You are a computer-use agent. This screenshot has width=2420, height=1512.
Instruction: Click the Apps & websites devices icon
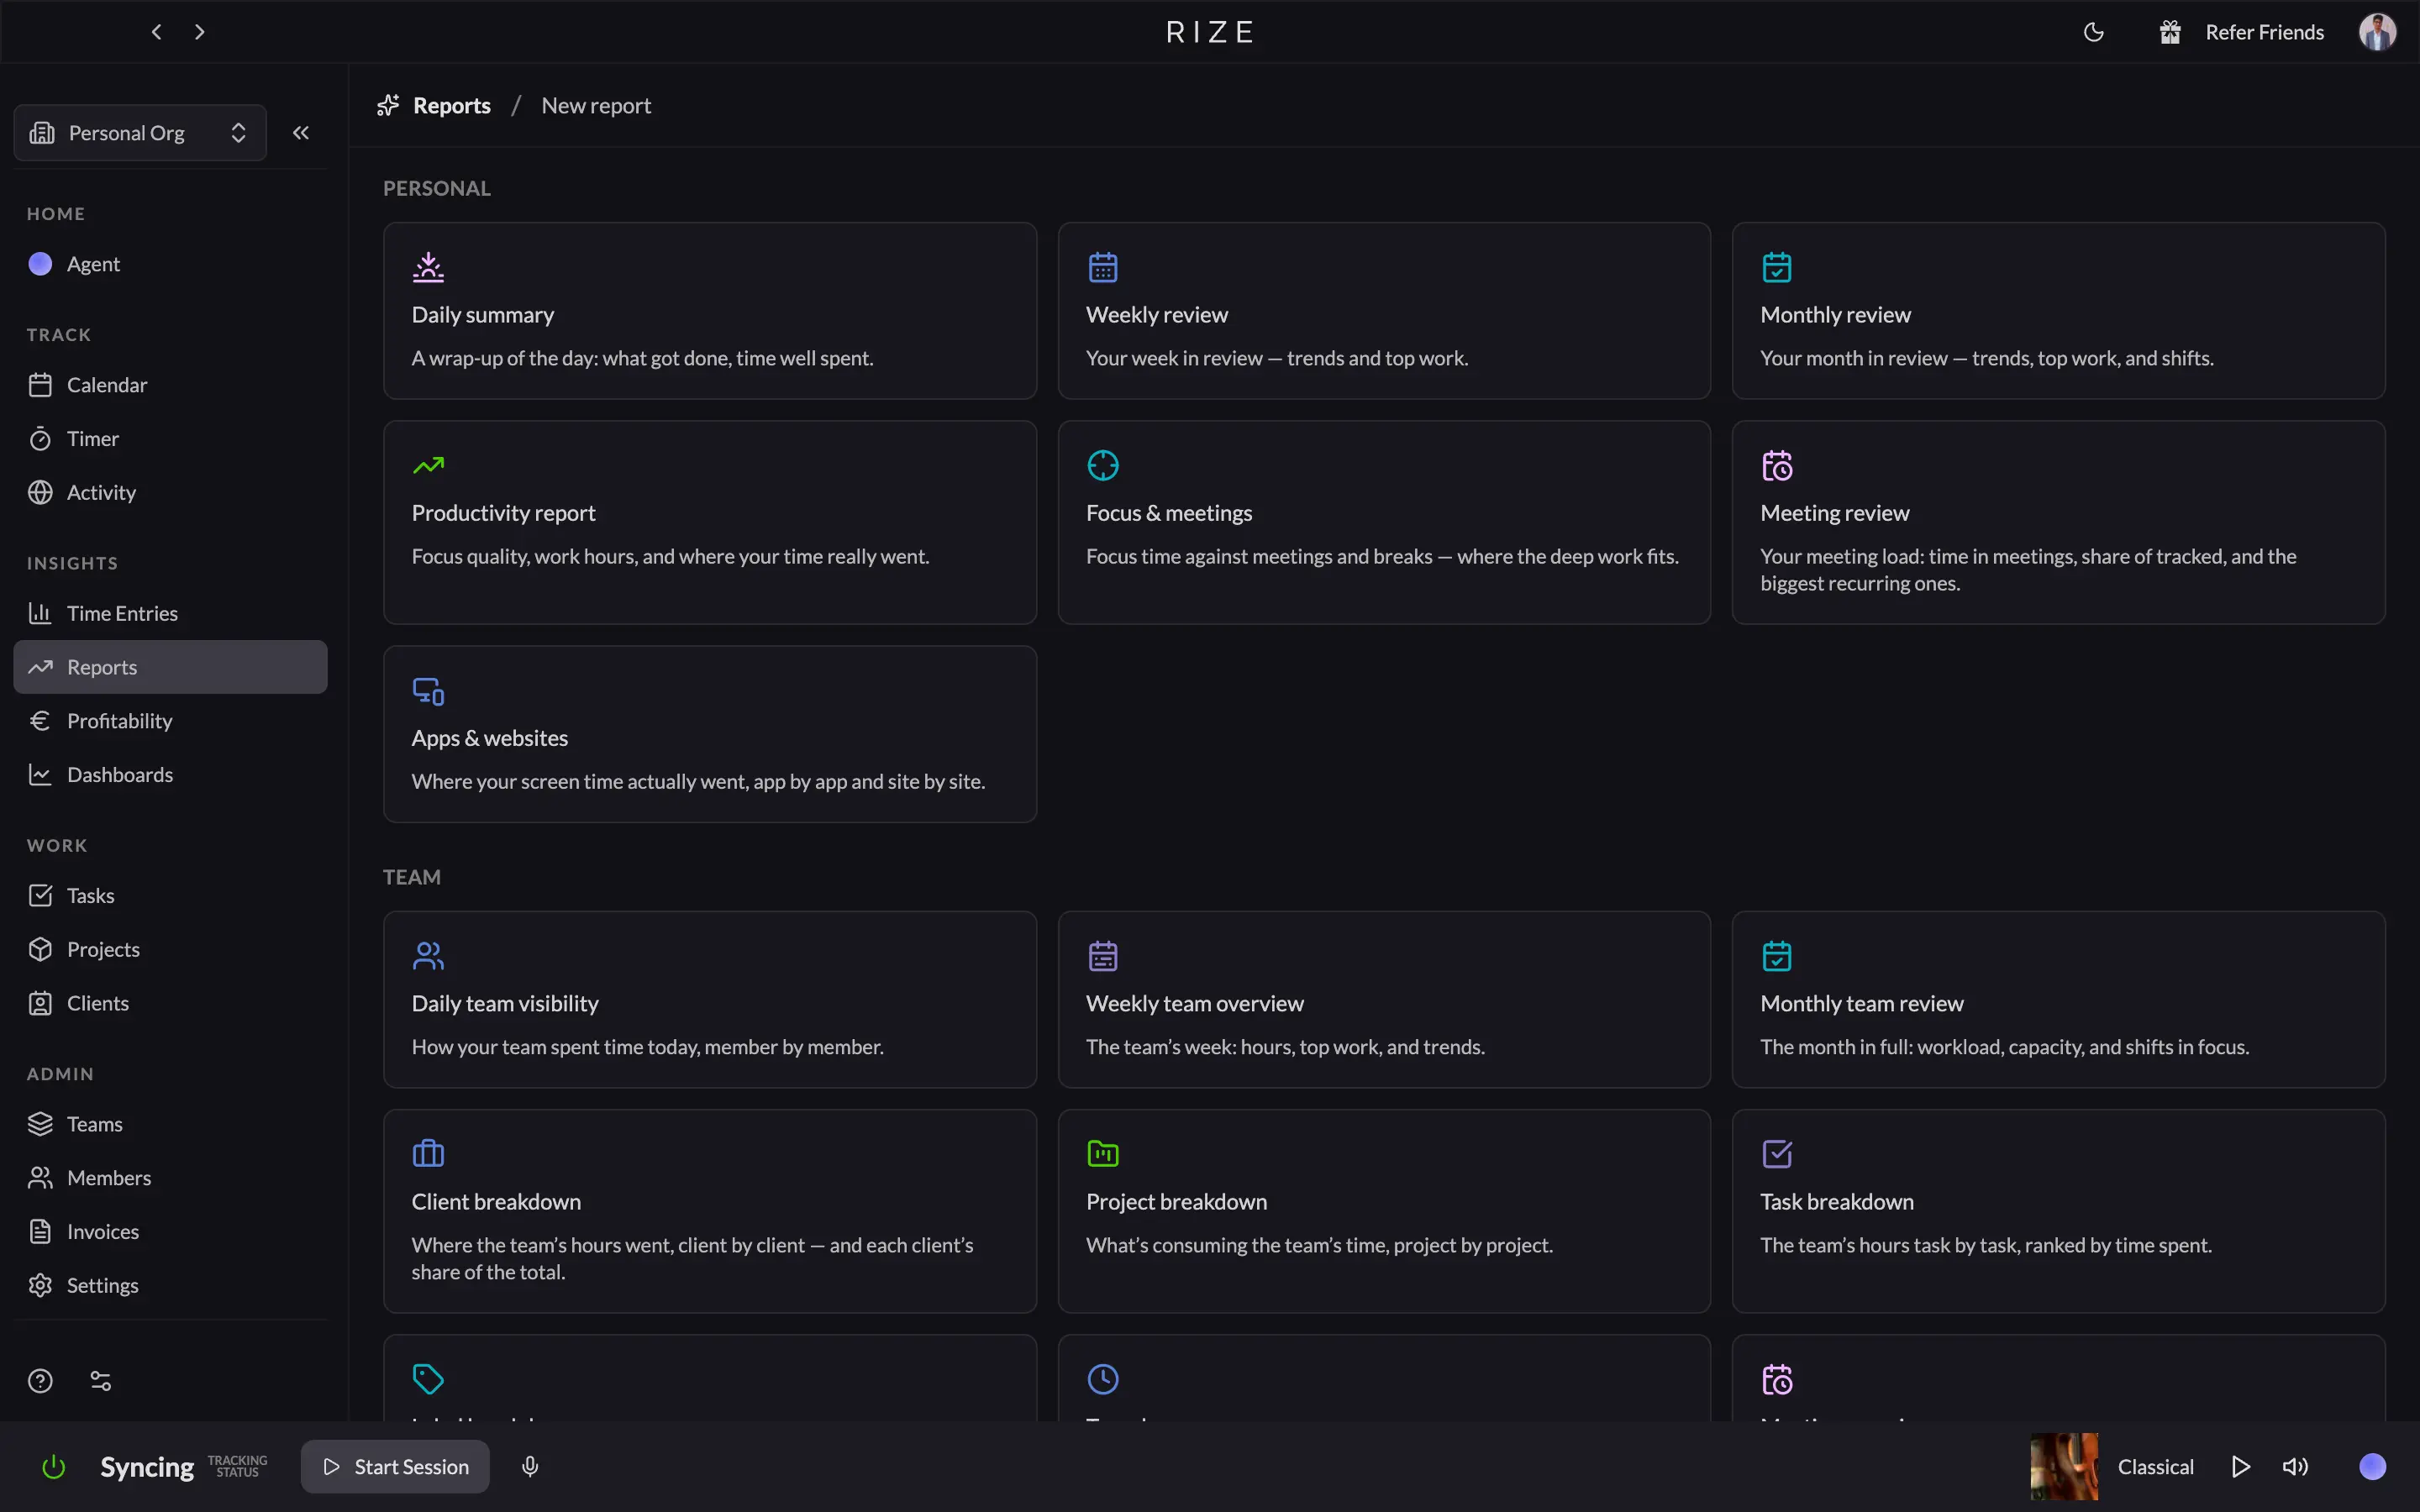tap(428, 691)
